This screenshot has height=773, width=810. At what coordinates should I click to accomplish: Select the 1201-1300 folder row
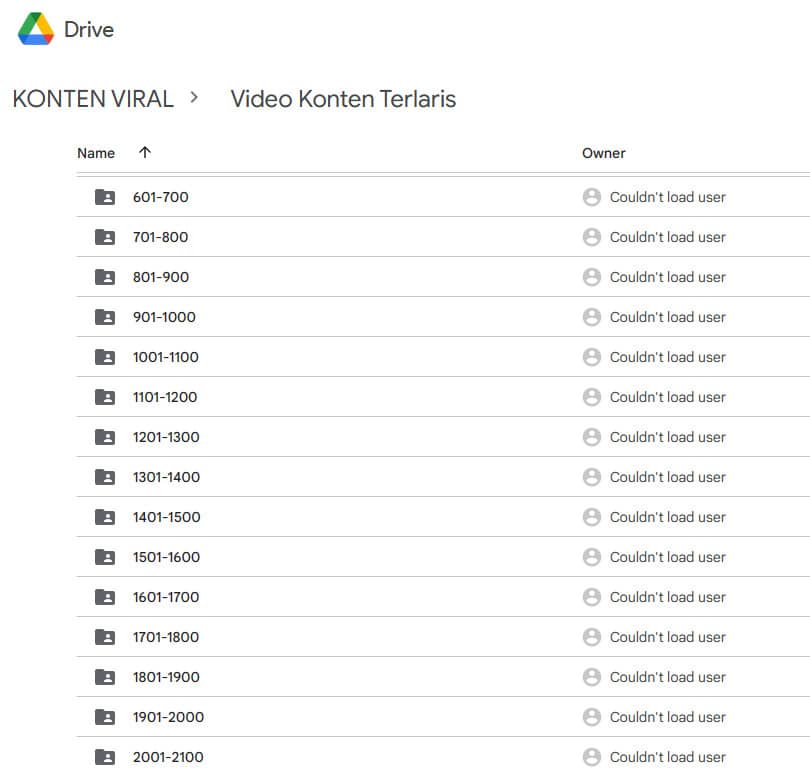(443, 437)
